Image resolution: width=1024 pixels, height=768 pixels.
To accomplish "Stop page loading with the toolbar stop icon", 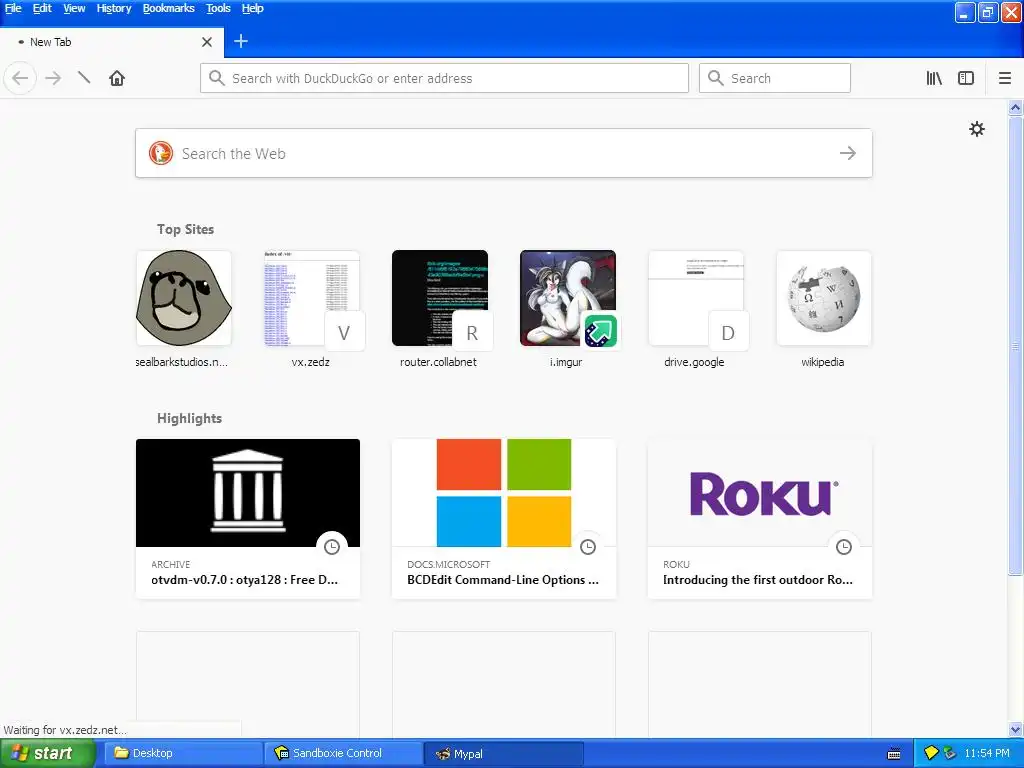I will tap(84, 78).
